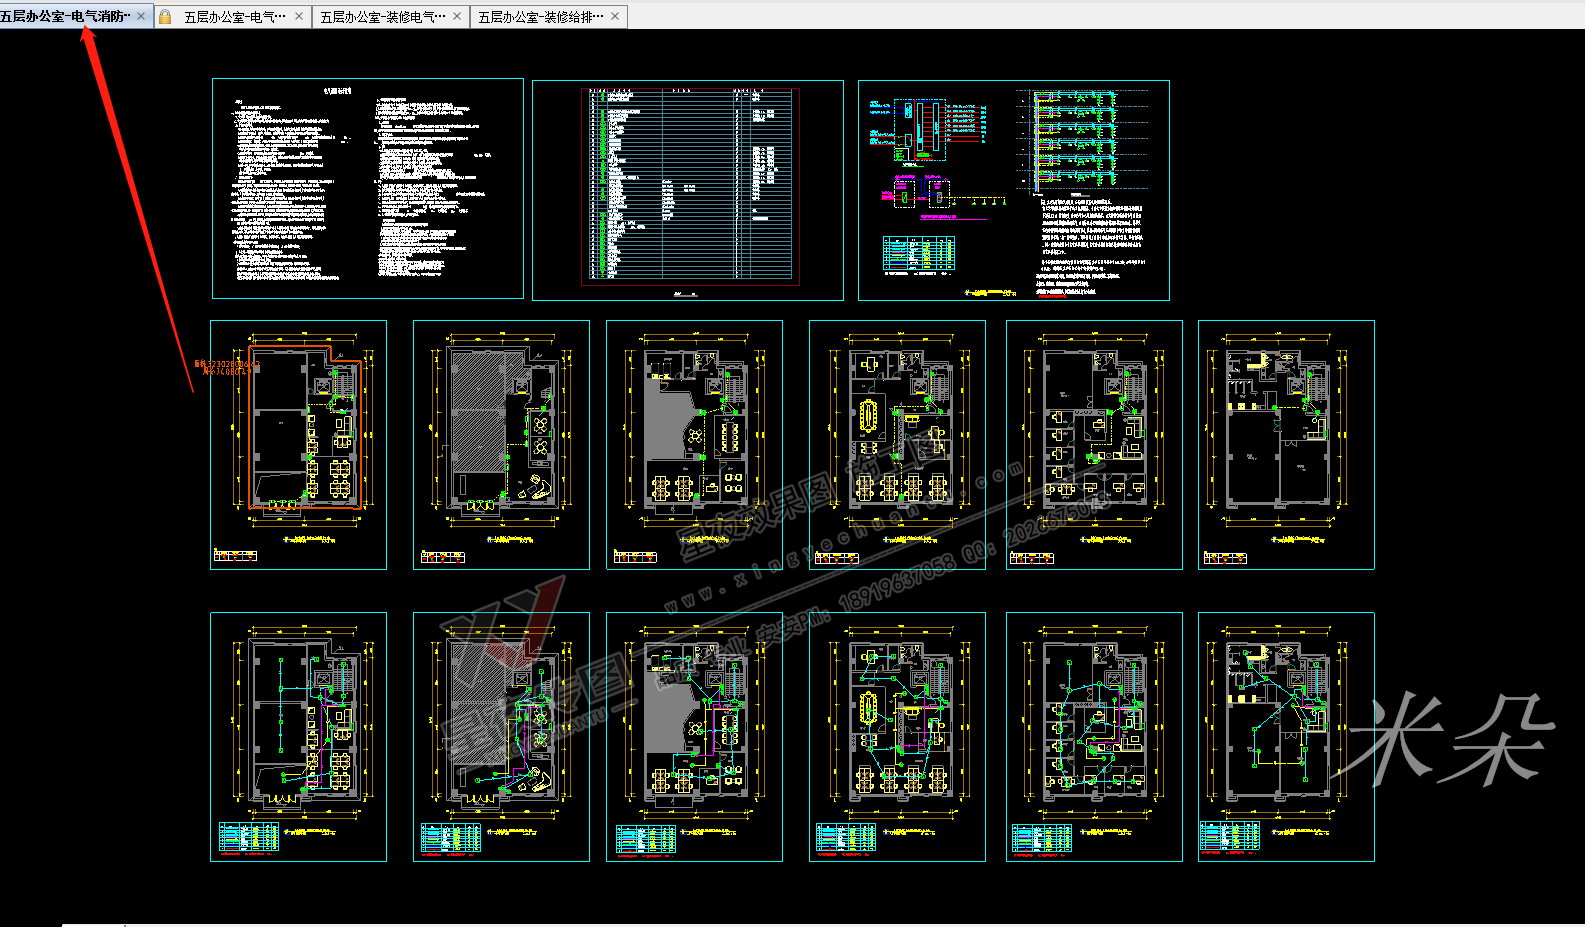Close the 五层办公室-装修给排 tab
The height and width of the screenshot is (927, 1585).
pyautogui.click(x=615, y=17)
